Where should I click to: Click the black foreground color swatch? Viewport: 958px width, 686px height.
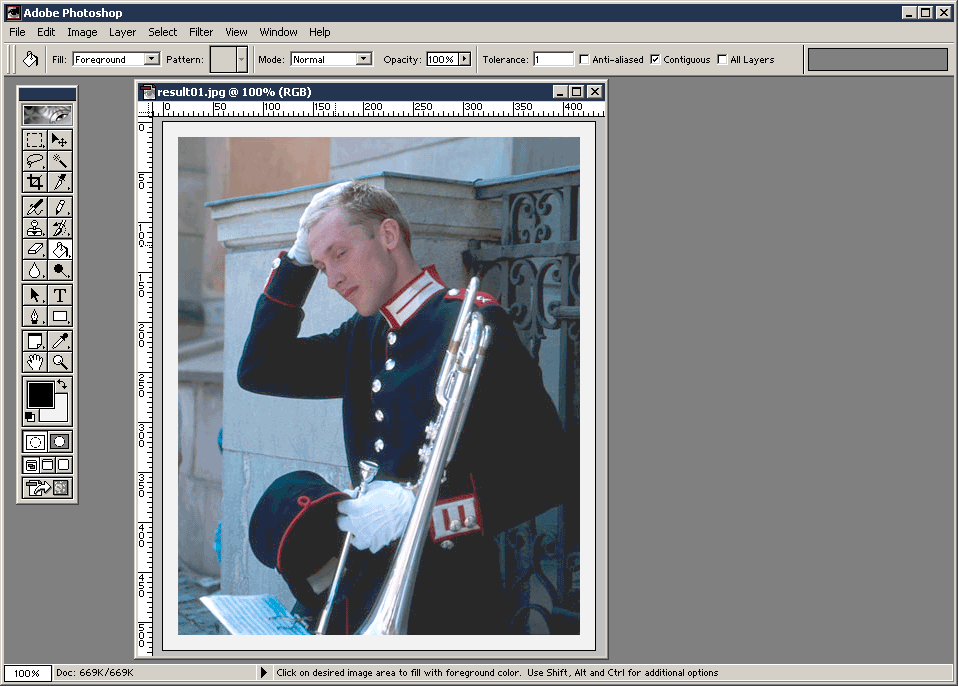pyautogui.click(x=40, y=393)
